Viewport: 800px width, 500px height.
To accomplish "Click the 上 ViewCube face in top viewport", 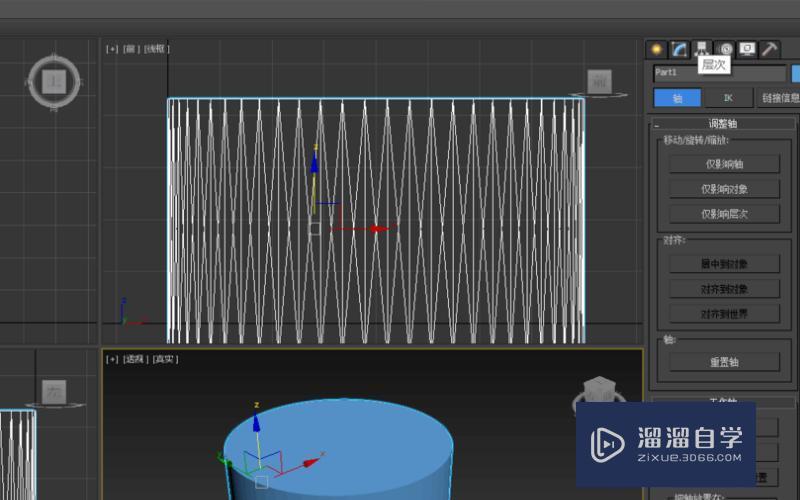I will [54, 82].
